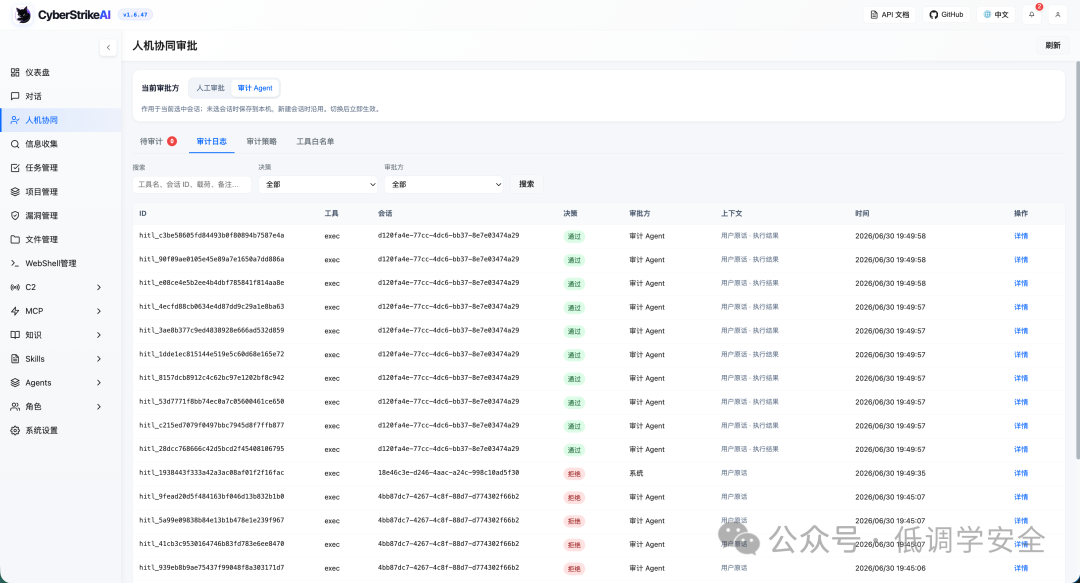The height and width of the screenshot is (583, 1080).
Task: Click the 刷新 refresh button
Action: (x=1052, y=45)
